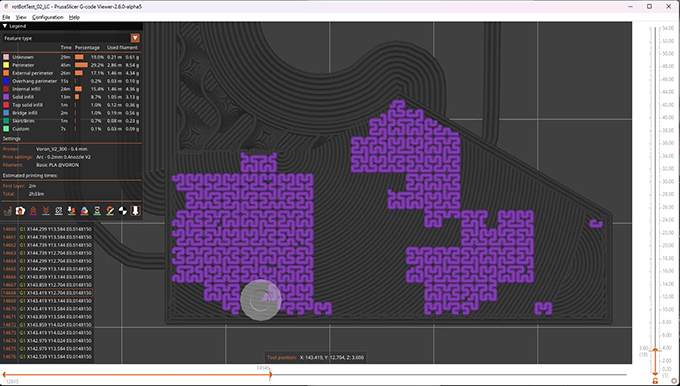Click the vertical slider lock icon
680x386 pixels.
coord(655,381)
